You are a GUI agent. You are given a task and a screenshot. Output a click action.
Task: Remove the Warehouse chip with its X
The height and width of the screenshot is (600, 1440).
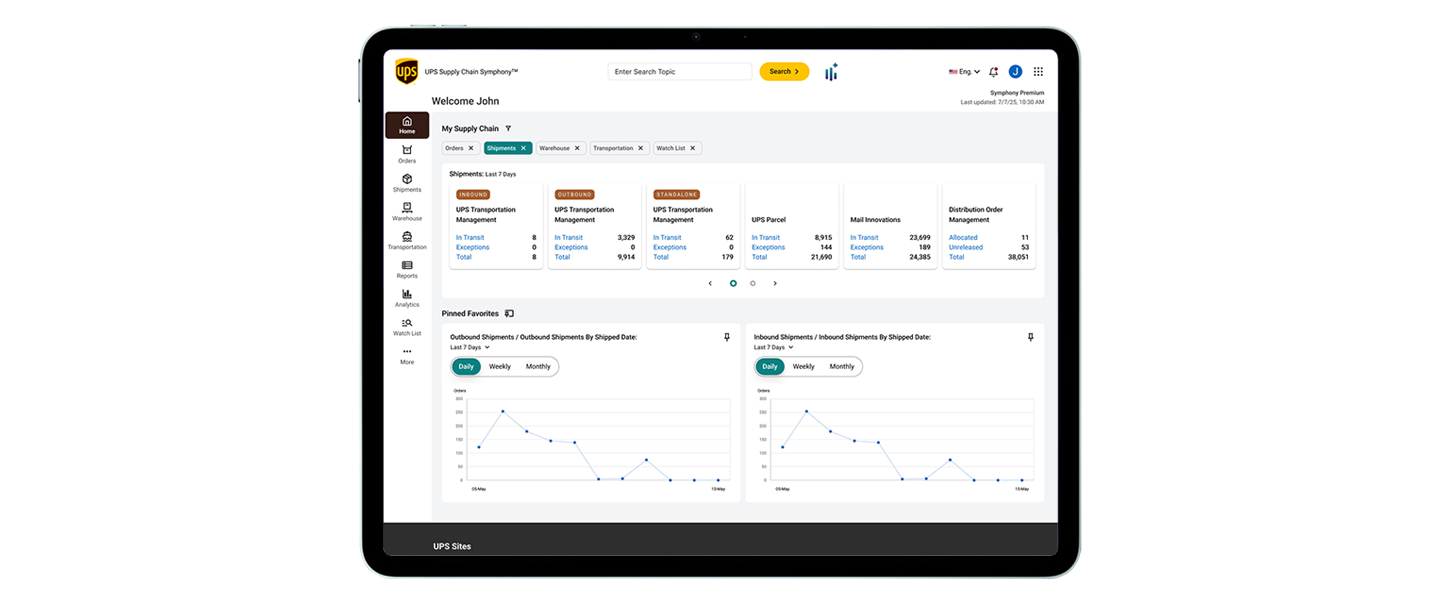577,148
